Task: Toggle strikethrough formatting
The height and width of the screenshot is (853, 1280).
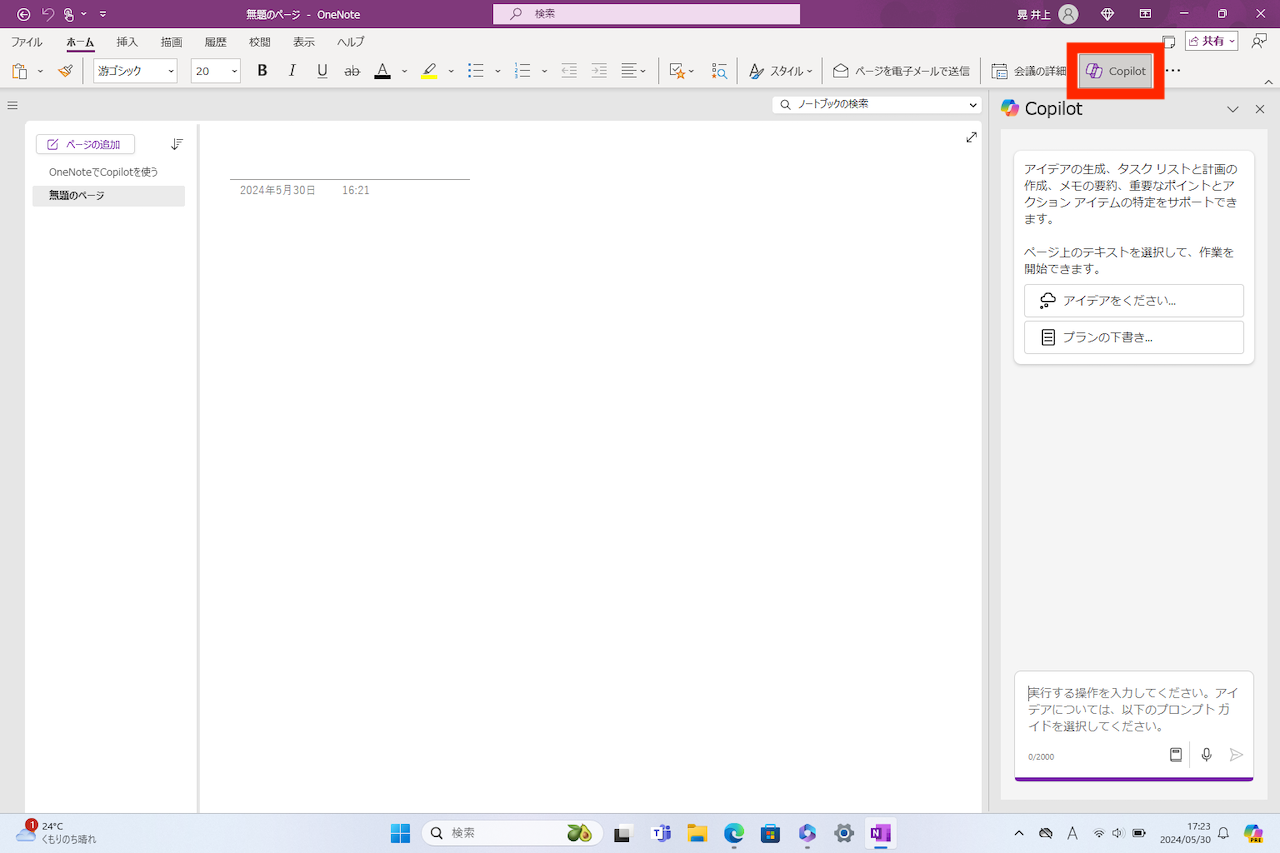Action: pos(352,70)
